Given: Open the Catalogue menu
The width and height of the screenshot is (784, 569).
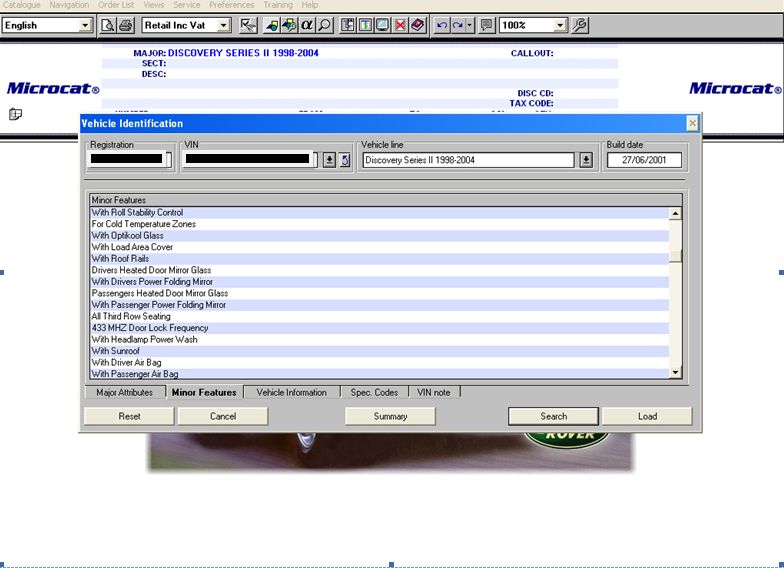Looking at the screenshot, I should [x=22, y=5].
